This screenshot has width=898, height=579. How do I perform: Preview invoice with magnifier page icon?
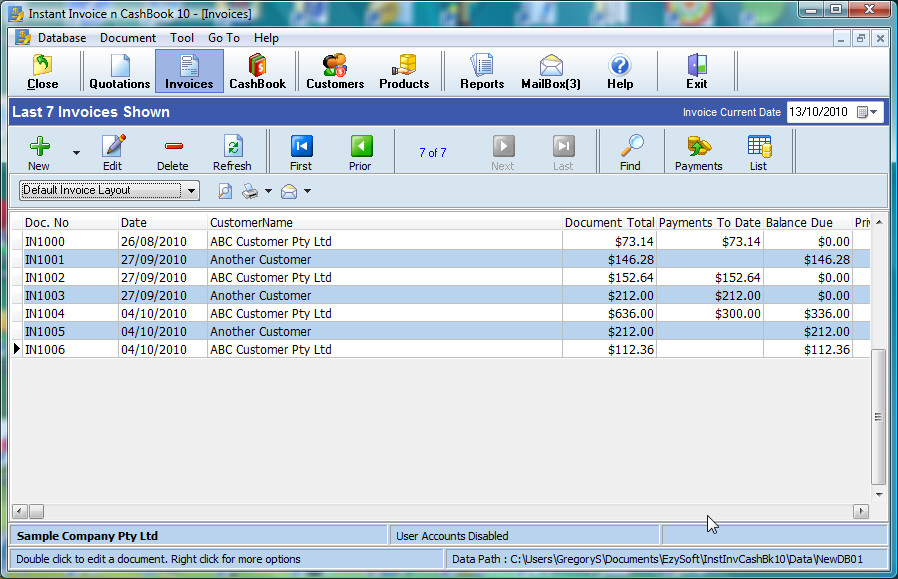225,191
